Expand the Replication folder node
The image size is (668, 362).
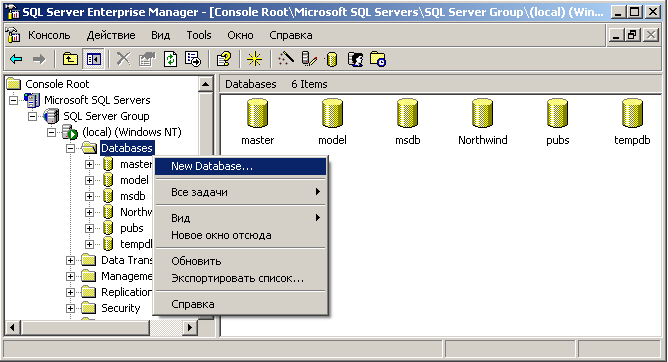pyautogui.click(x=70, y=292)
